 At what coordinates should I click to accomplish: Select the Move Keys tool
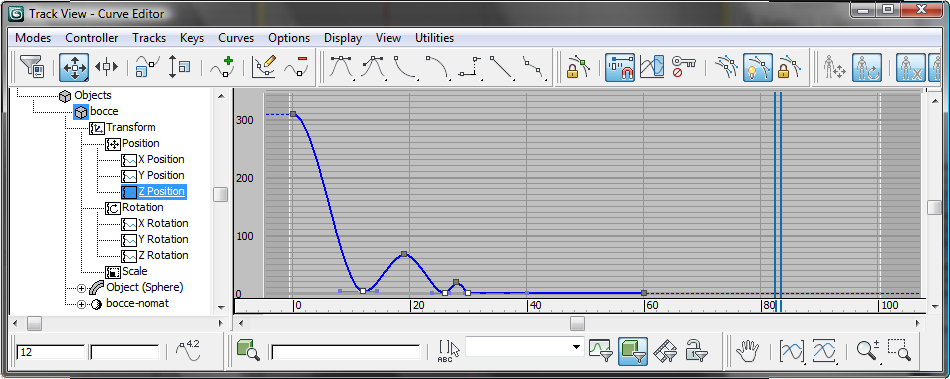point(74,67)
